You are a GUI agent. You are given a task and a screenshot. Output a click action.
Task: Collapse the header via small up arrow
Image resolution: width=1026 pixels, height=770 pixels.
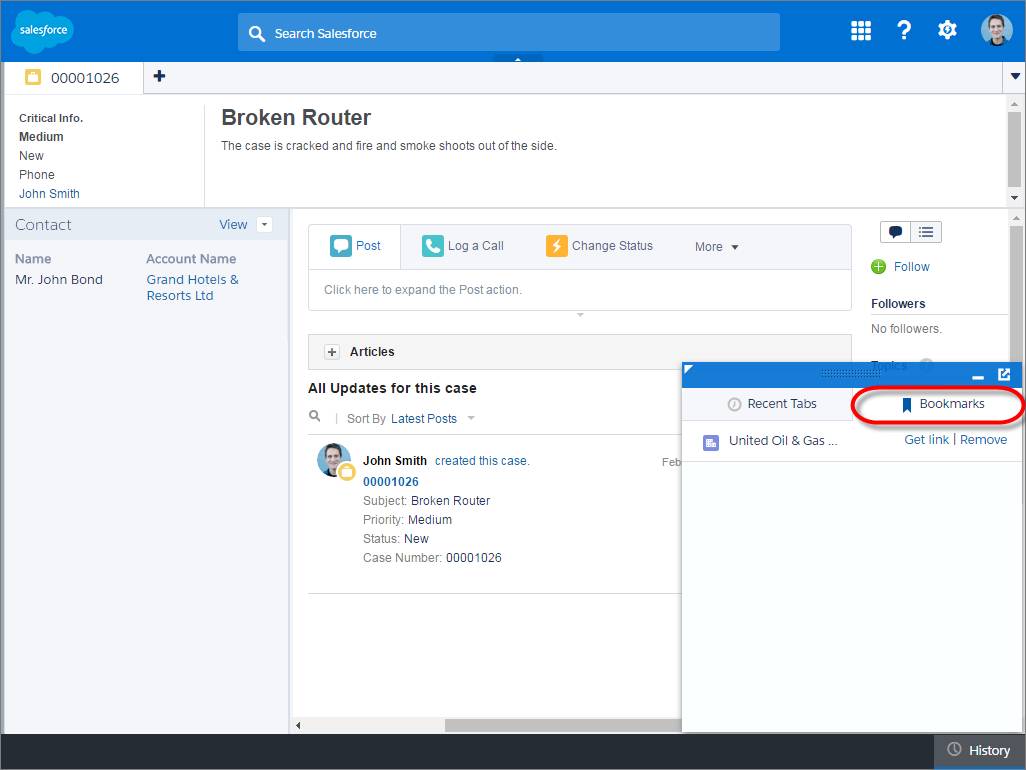pos(518,59)
